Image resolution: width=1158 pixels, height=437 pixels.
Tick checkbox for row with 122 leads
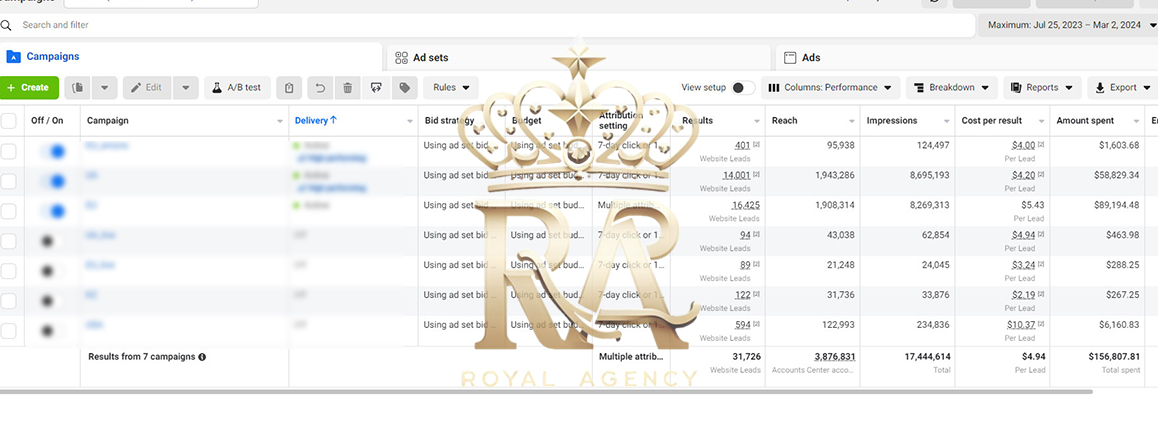pos(8,301)
